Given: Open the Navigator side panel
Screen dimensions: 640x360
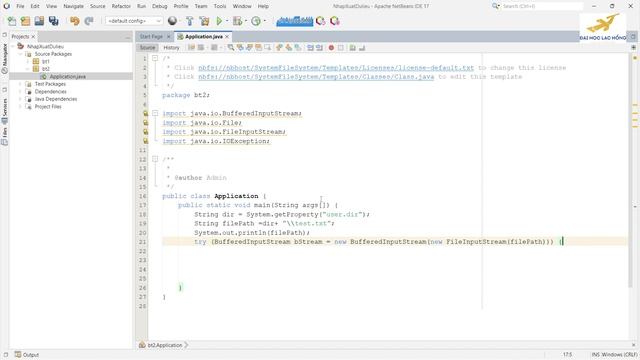Looking at the screenshot, I should [x=4, y=59].
